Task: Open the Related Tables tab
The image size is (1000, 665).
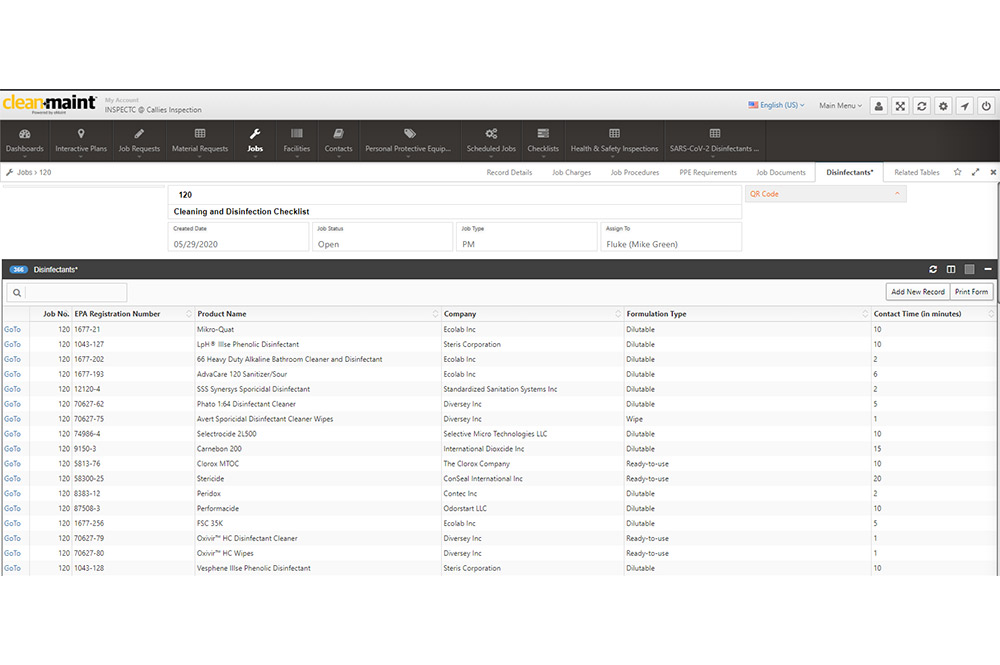Action: click(x=916, y=172)
